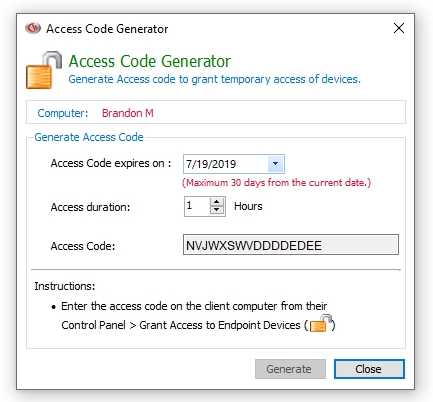Viewport: 433px width, 402px height.
Task: Click the Maximum 30 days note
Action: pyautogui.click(x=276, y=183)
